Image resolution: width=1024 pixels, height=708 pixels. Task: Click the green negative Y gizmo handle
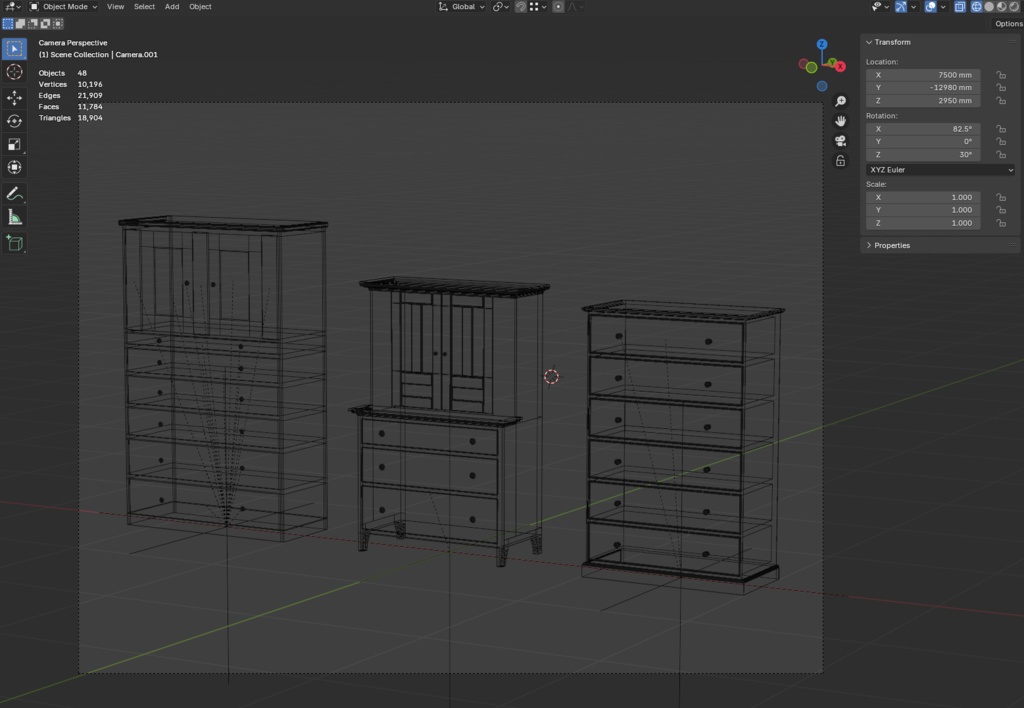(x=811, y=67)
